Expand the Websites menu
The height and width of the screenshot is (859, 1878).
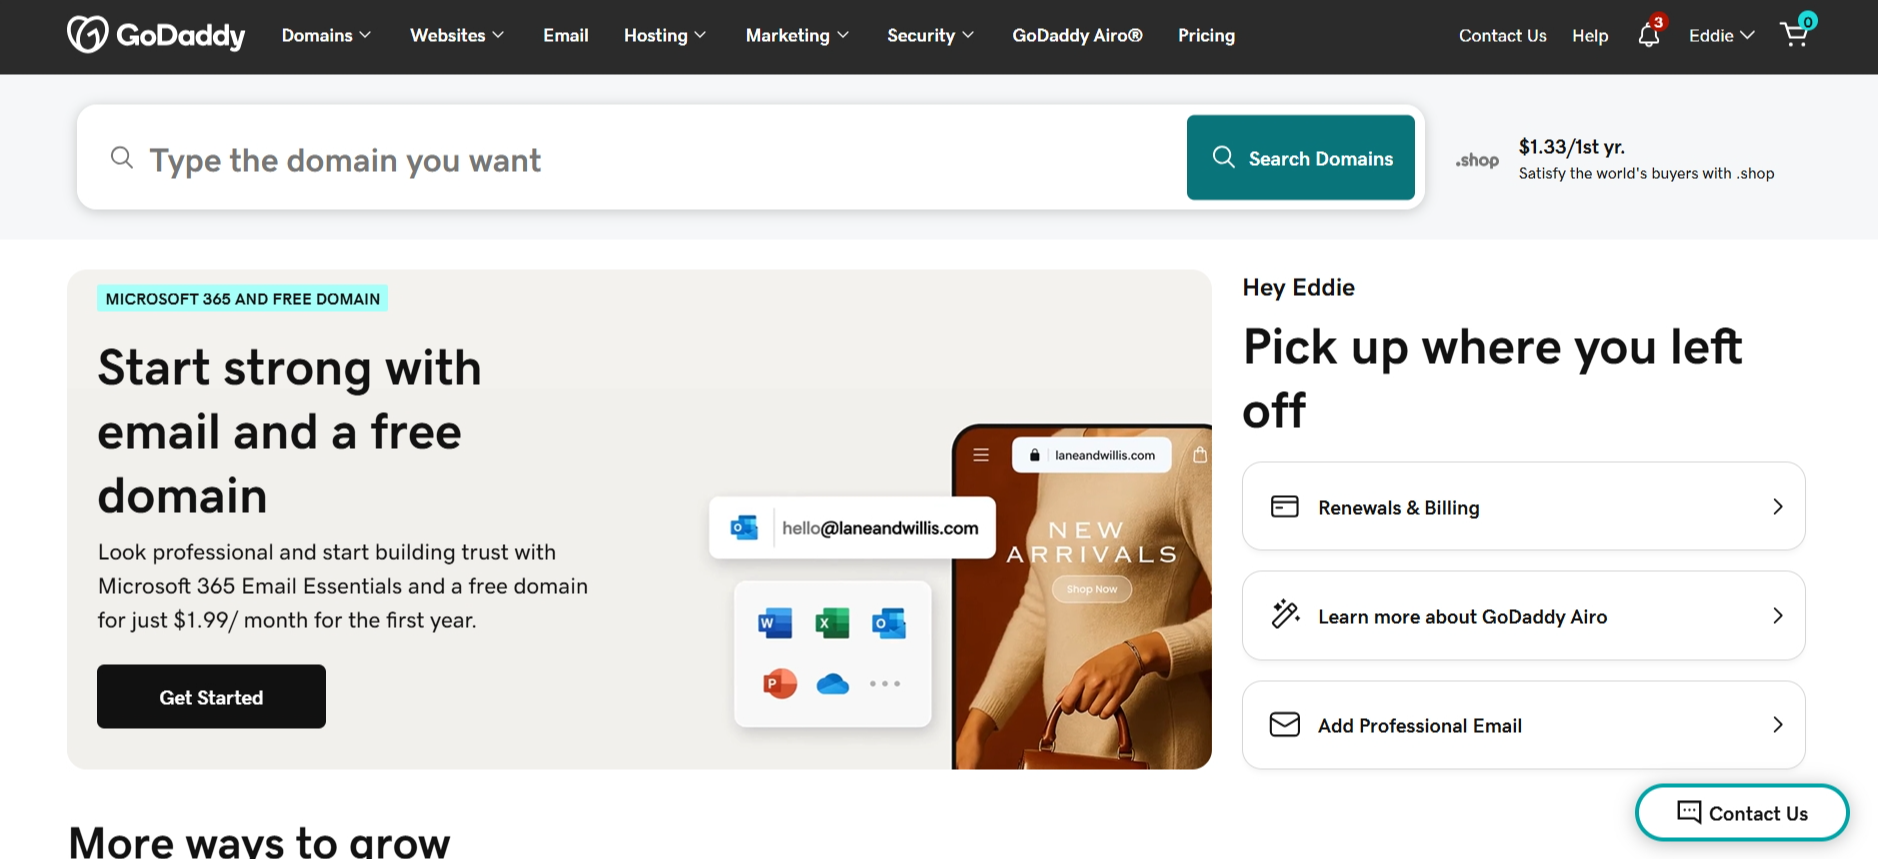tap(457, 35)
